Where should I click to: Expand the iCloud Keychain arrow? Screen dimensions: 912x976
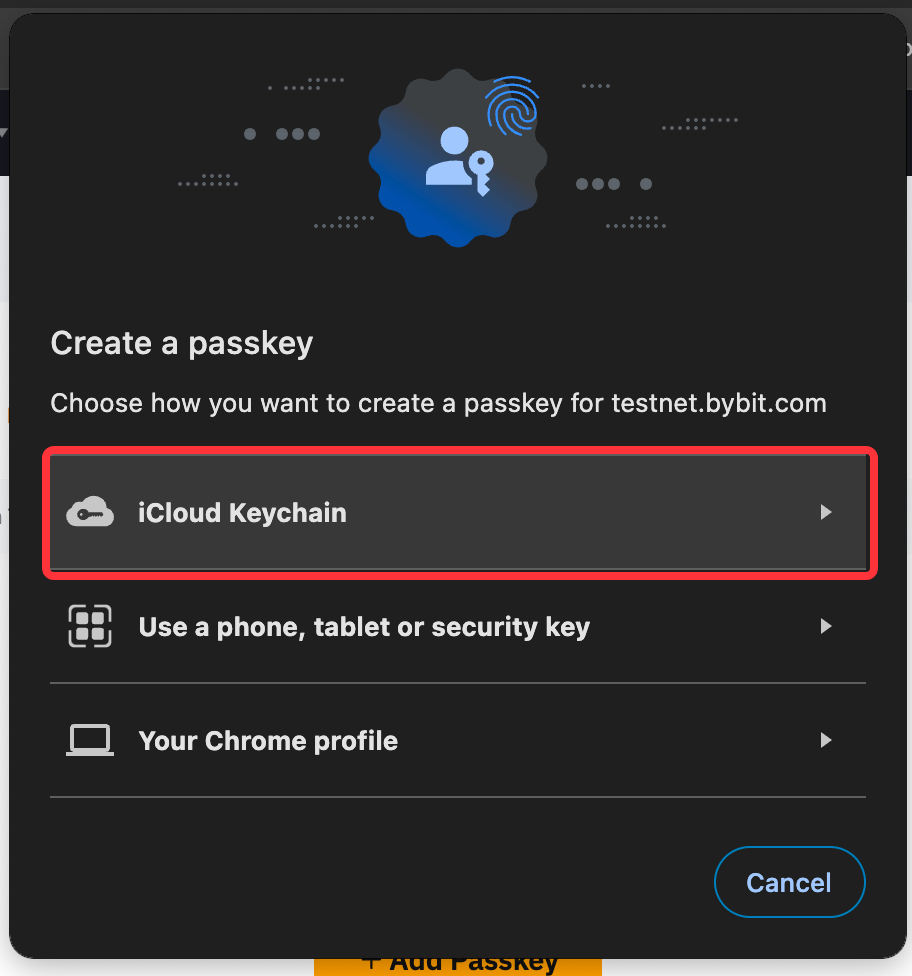[825, 512]
